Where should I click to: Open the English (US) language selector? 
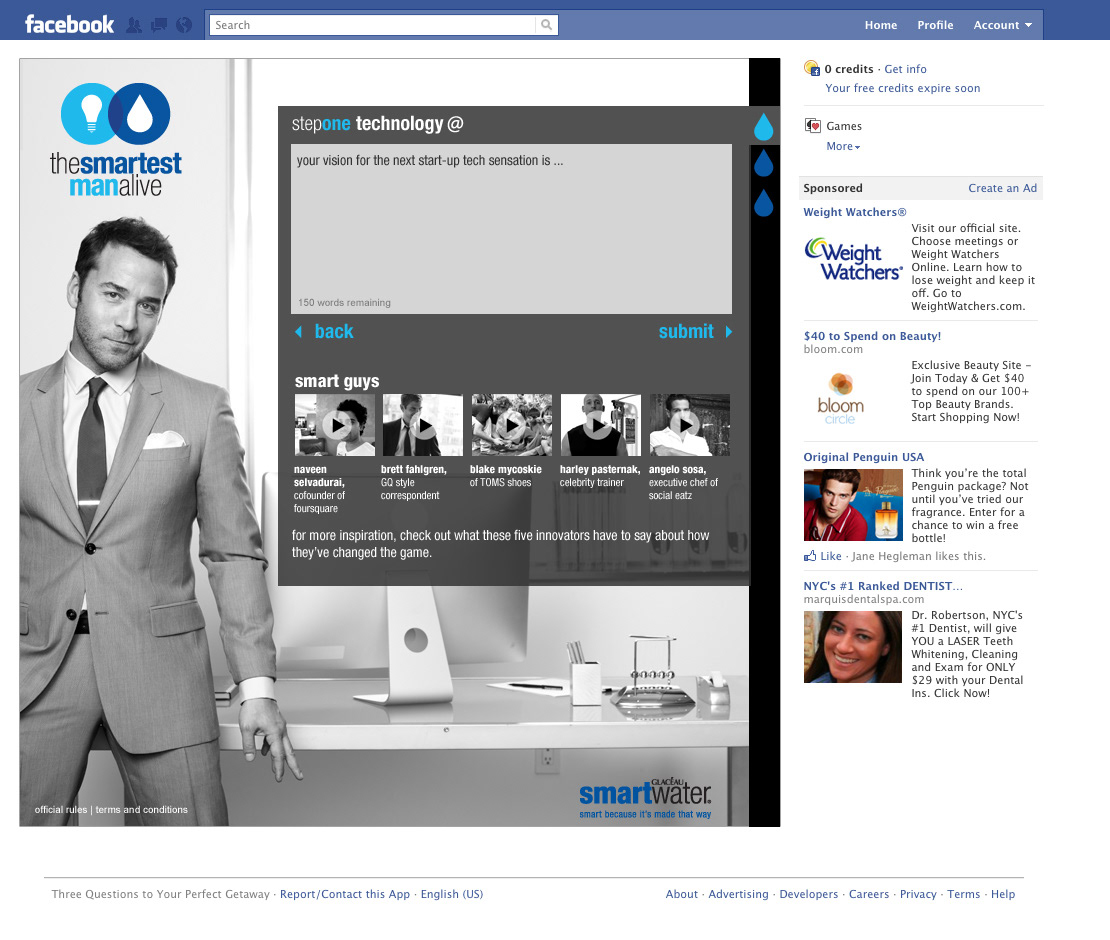[x=451, y=894]
